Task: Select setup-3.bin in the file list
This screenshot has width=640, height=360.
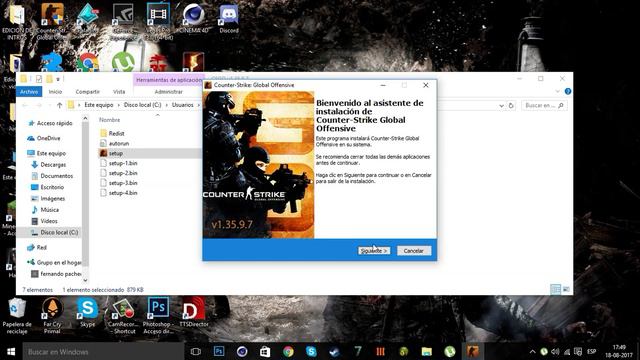Action: [x=123, y=183]
